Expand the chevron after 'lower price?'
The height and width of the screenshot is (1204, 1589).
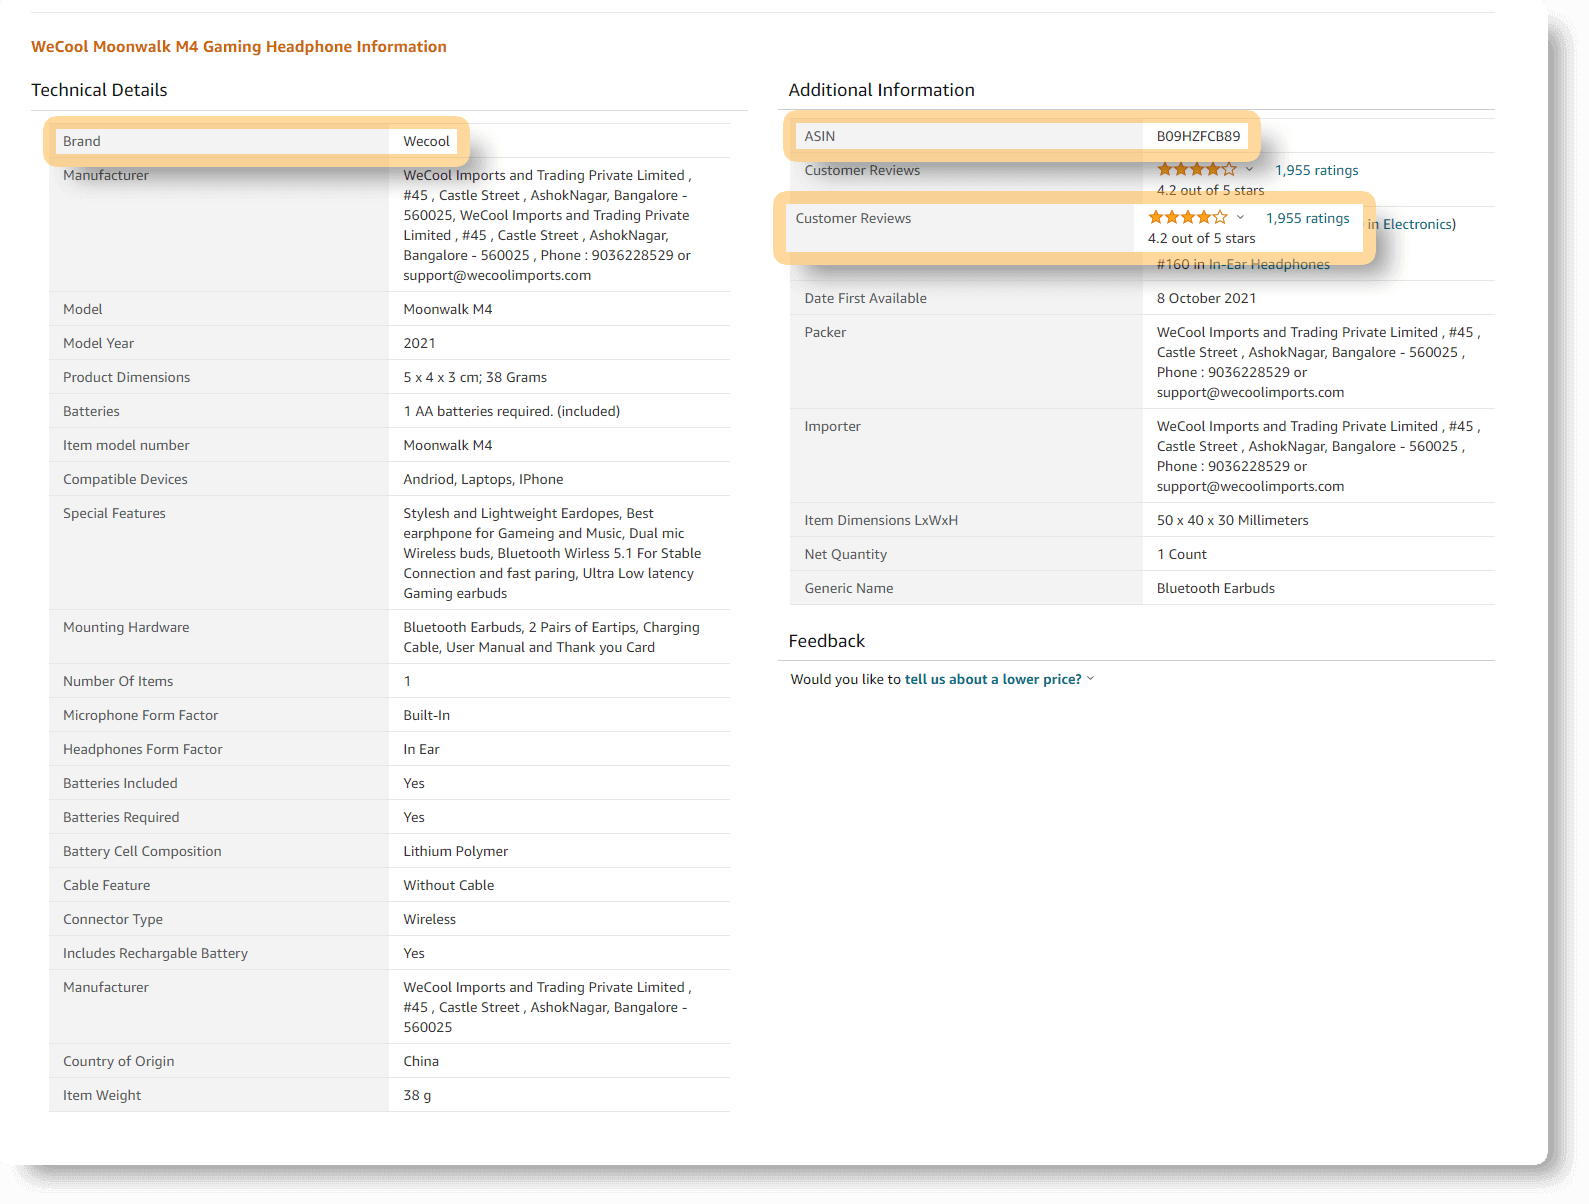1091,678
